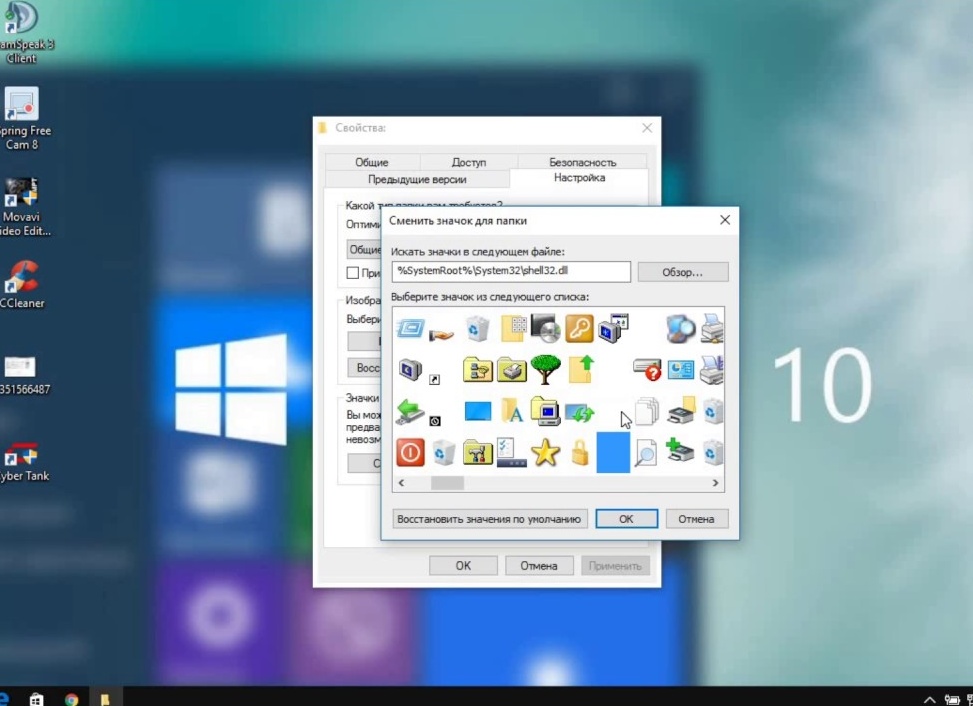The image size is (973, 706).
Task: Pick the device with red question mark
Action: coord(647,370)
